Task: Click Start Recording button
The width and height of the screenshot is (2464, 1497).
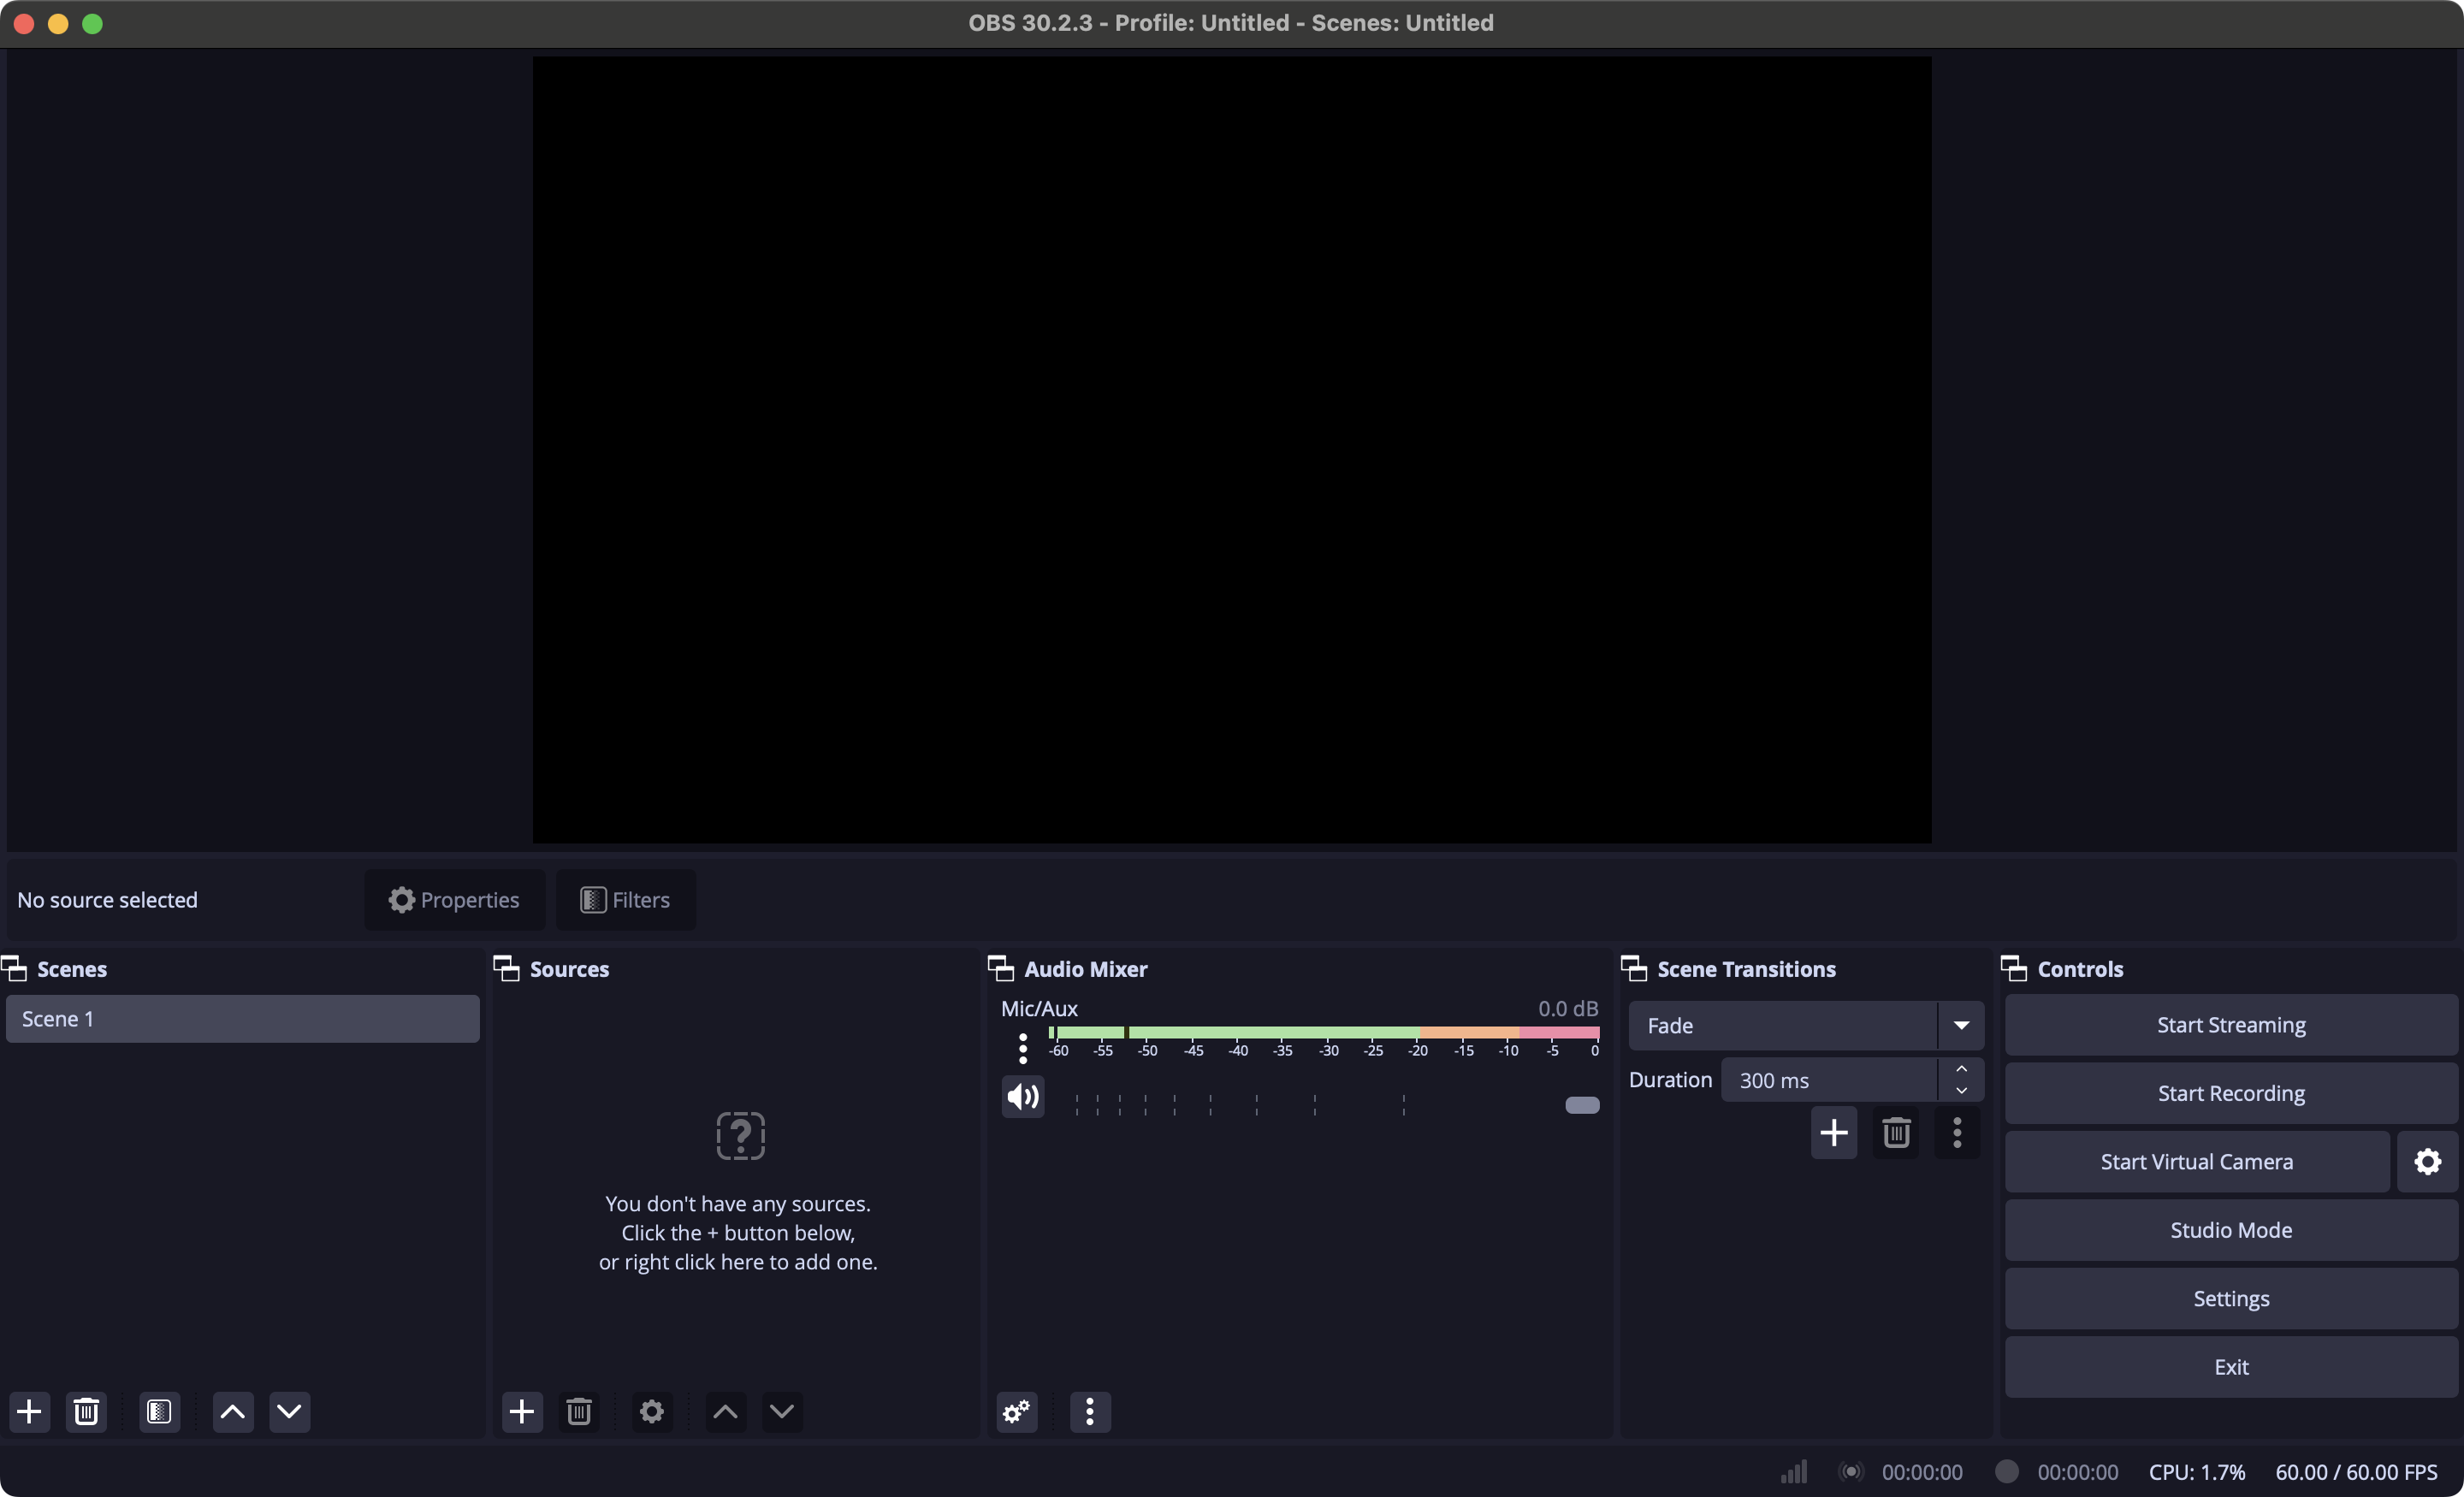Action: click(2230, 1093)
